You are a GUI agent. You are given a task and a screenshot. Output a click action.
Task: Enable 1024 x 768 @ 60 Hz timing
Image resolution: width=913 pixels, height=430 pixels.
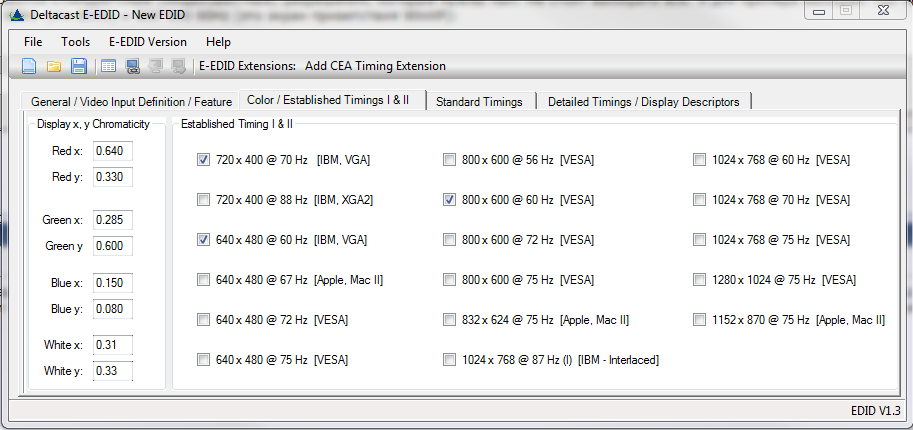(700, 160)
